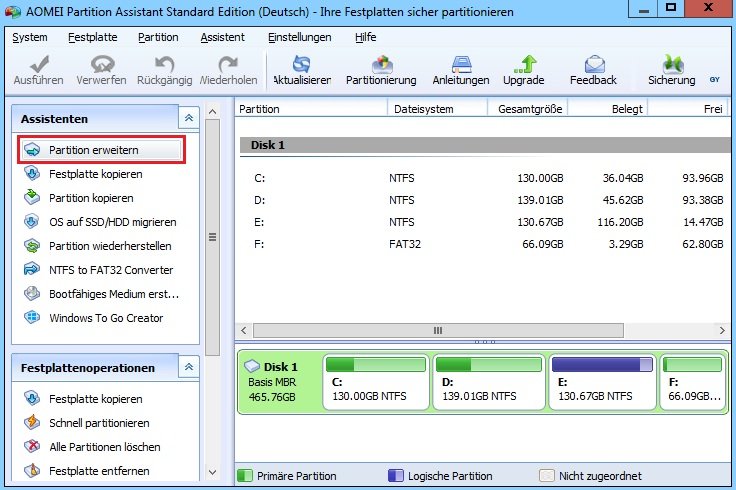Click the Rückgängig undo arrow icon
The height and width of the screenshot is (490, 736).
[164, 64]
